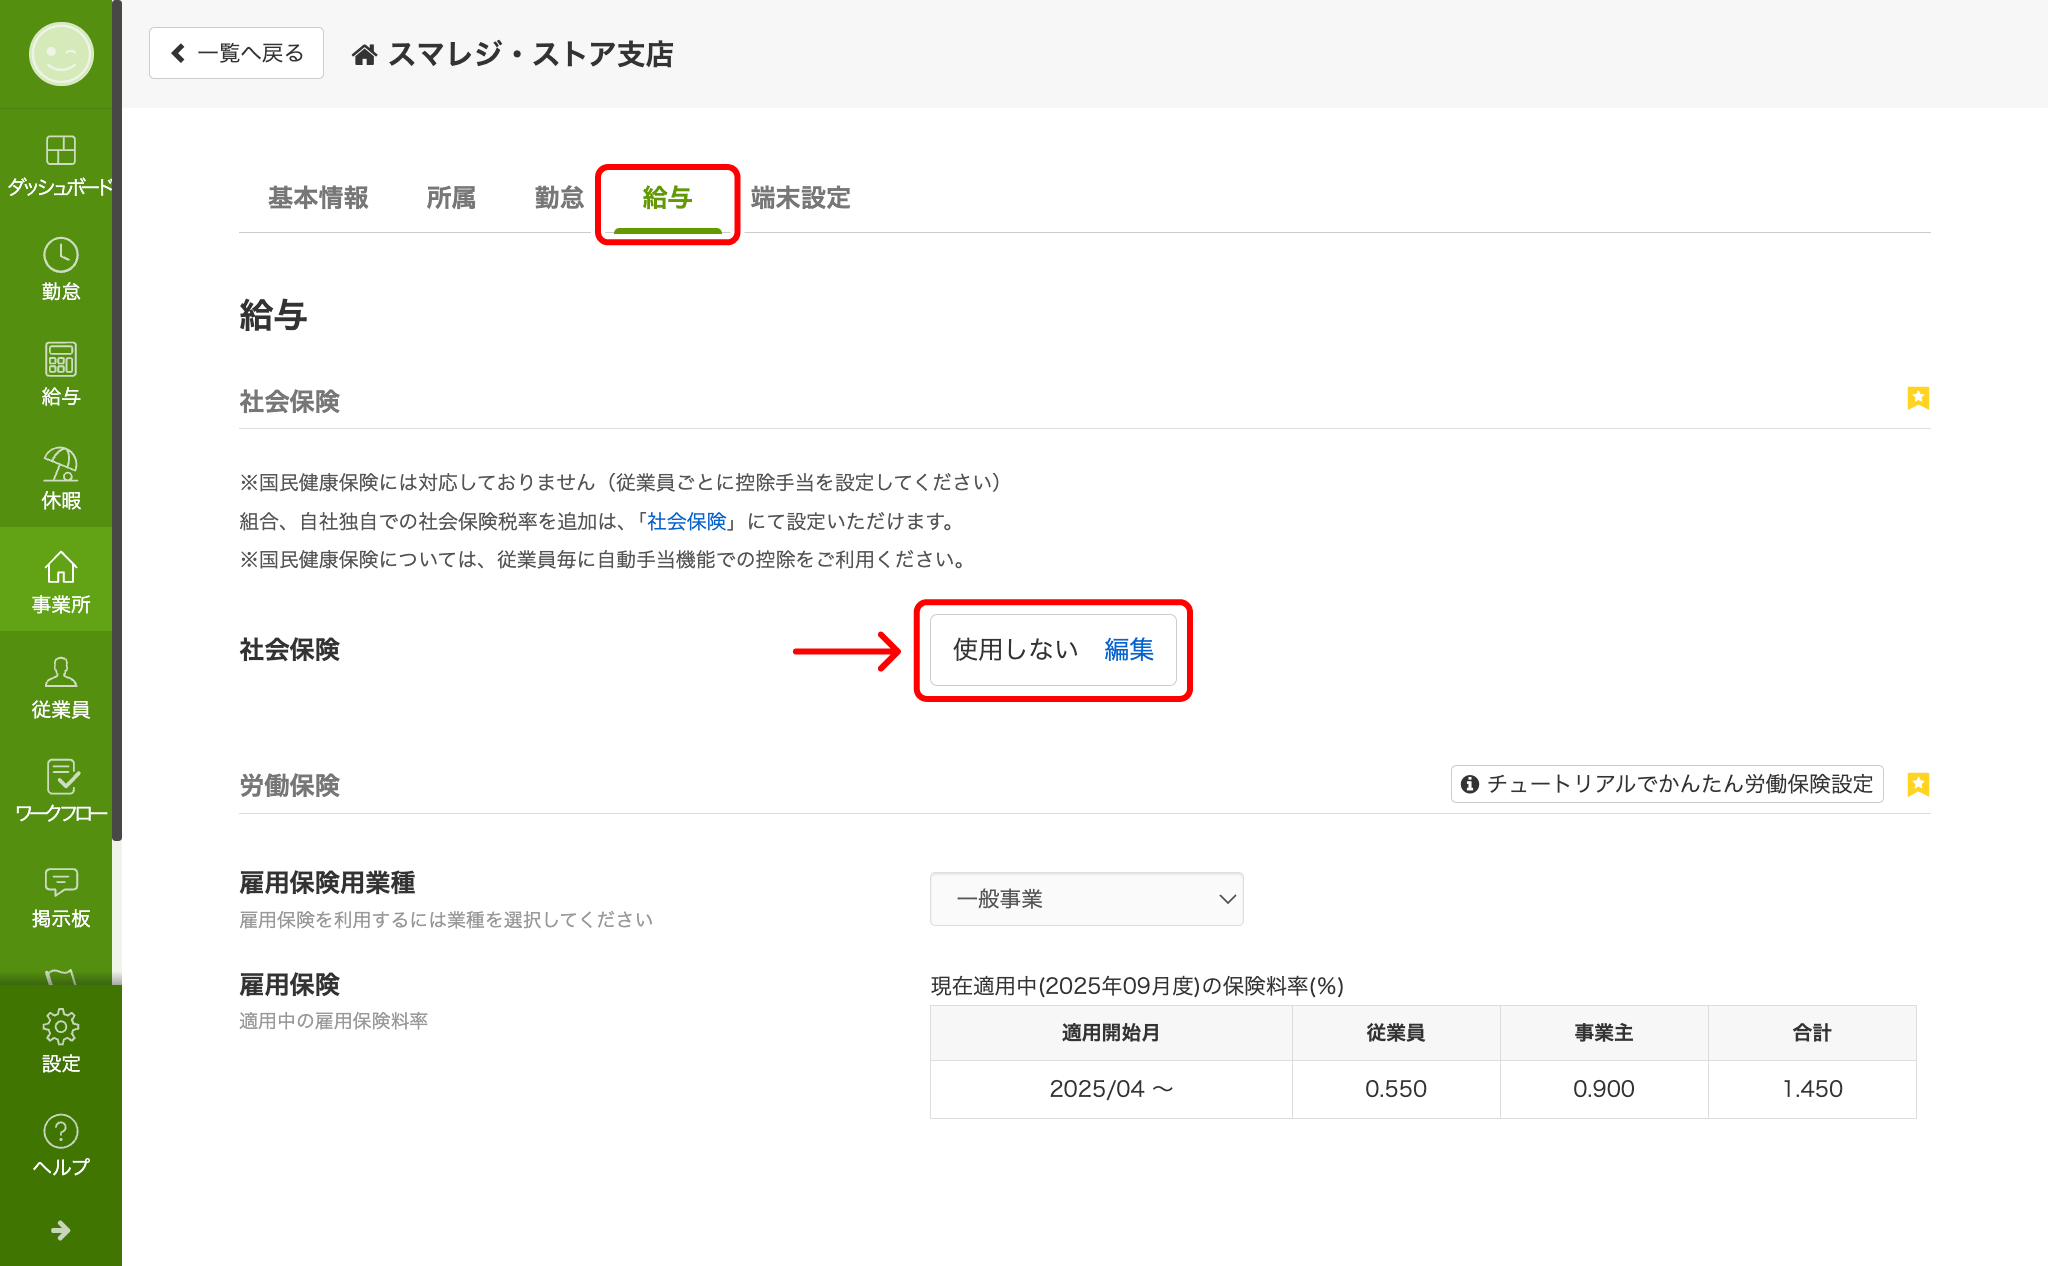This screenshot has height=1266, width=2048.
Task: Open チュートリアルでかんたん労働保険設定
Action: pos(1666,784)
